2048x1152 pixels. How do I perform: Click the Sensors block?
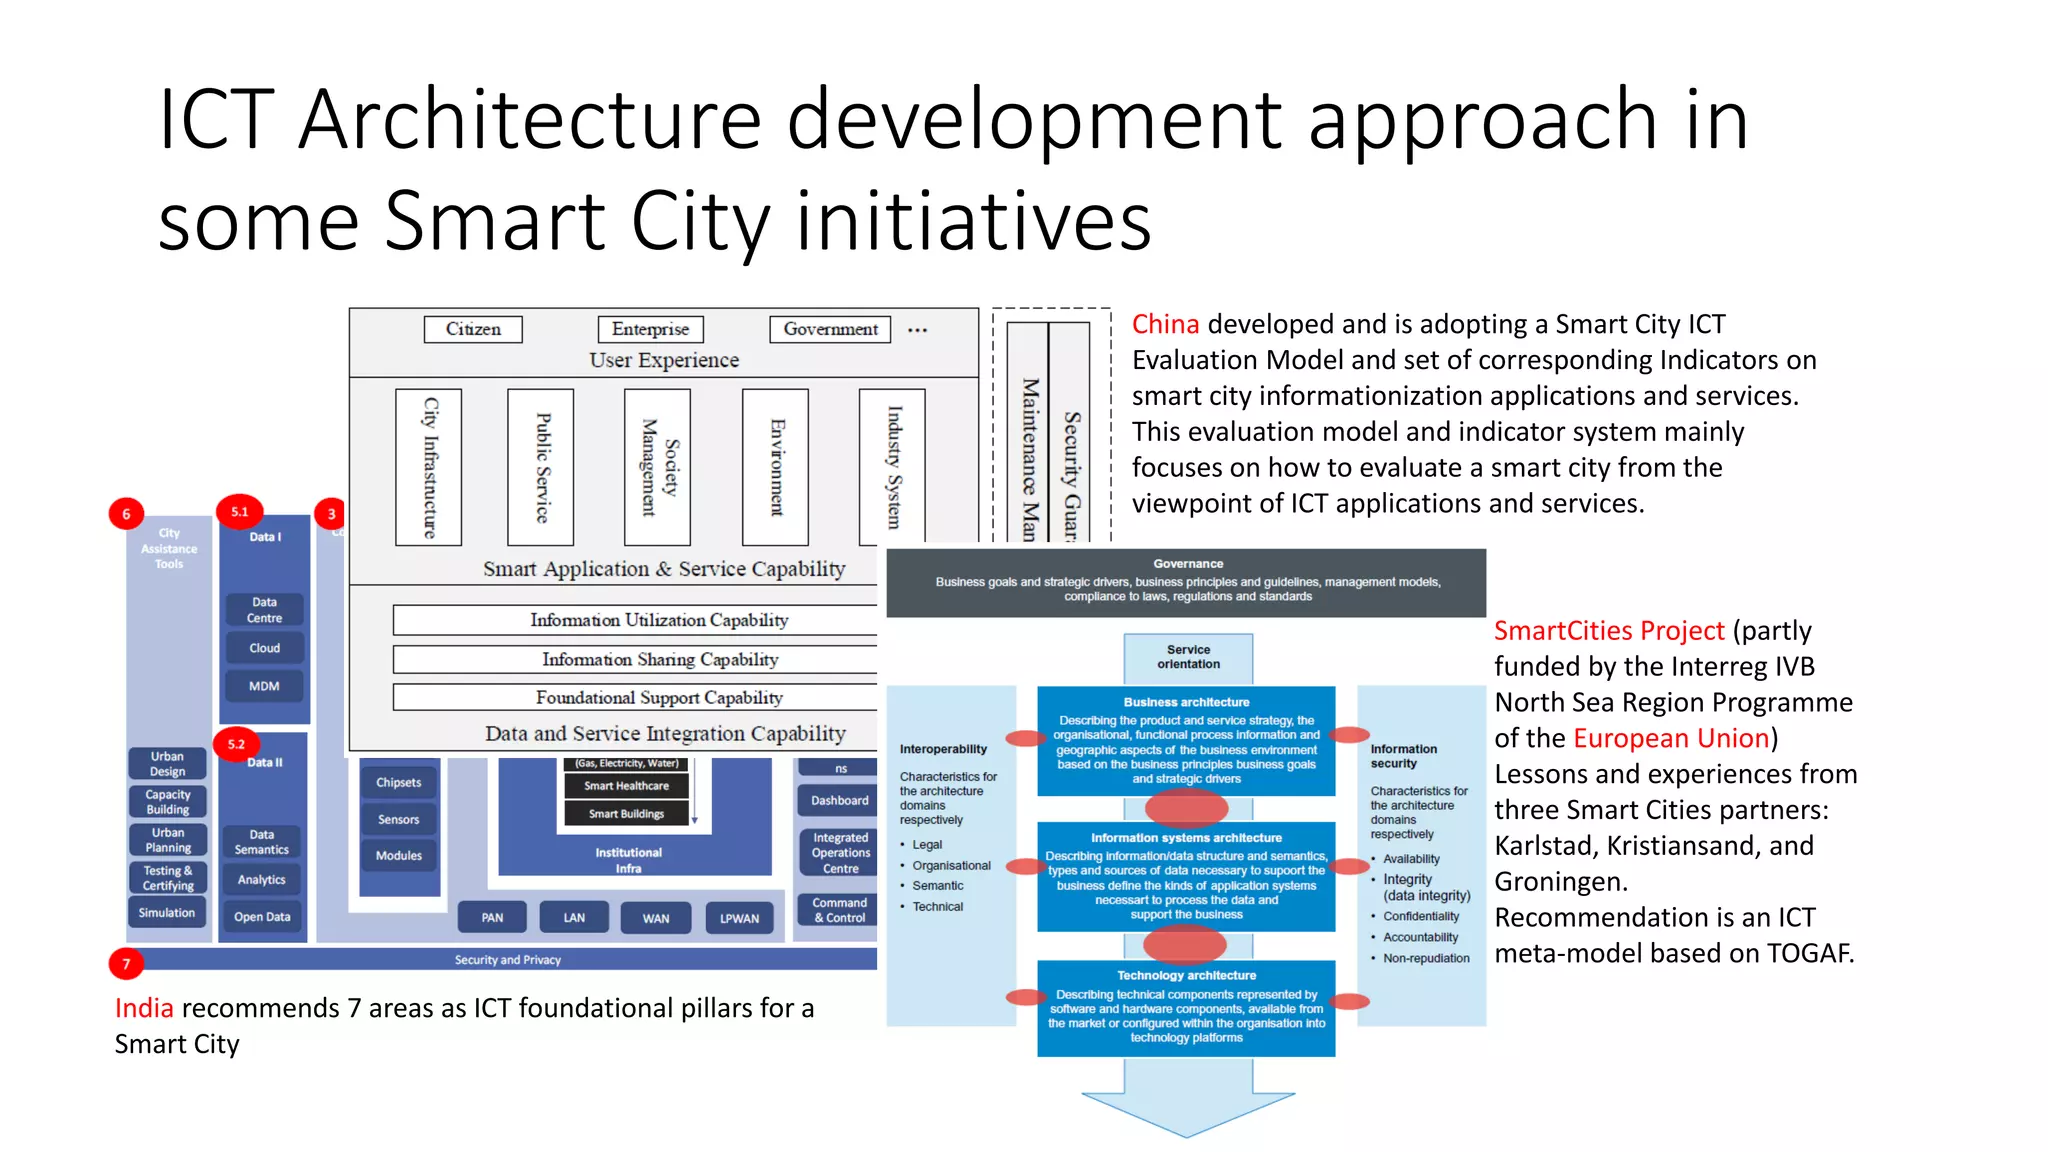tap(399, 820)
